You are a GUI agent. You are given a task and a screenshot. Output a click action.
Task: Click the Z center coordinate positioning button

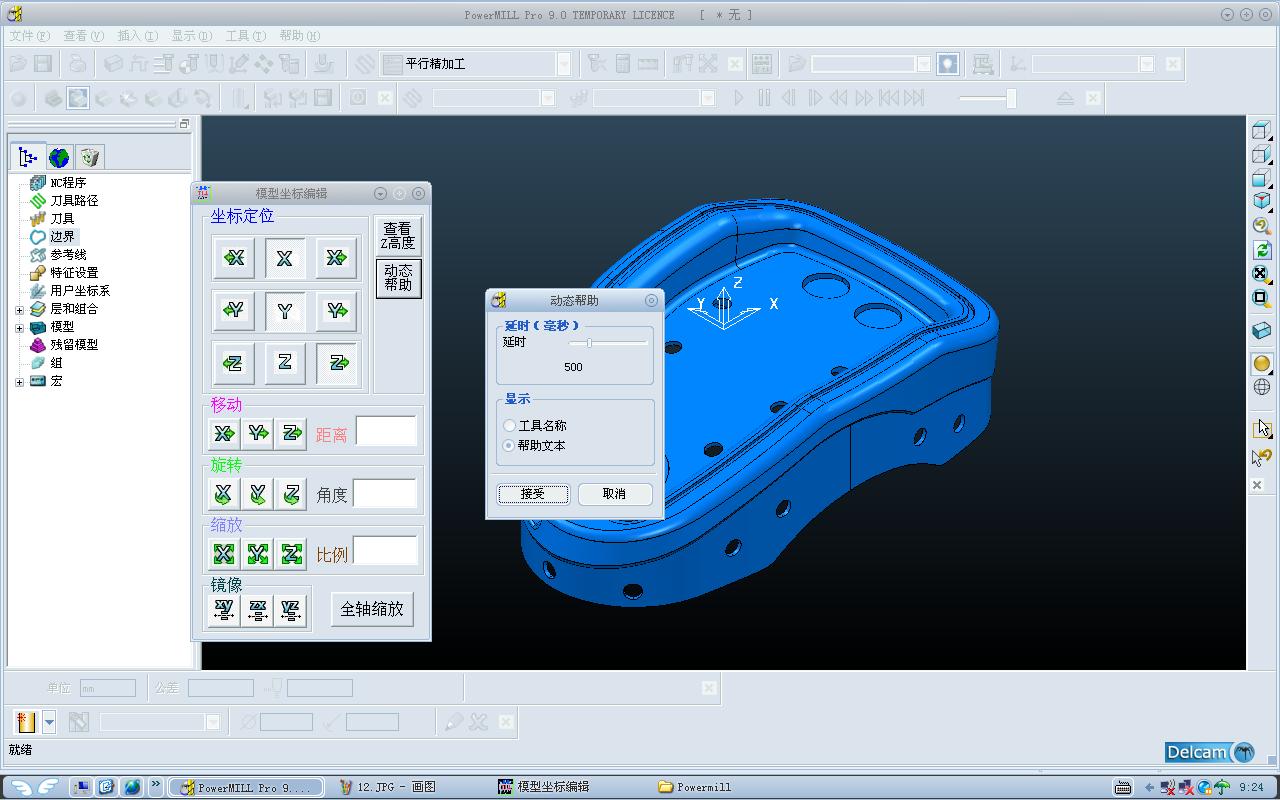pyautogui.click(x=285, y=363)
